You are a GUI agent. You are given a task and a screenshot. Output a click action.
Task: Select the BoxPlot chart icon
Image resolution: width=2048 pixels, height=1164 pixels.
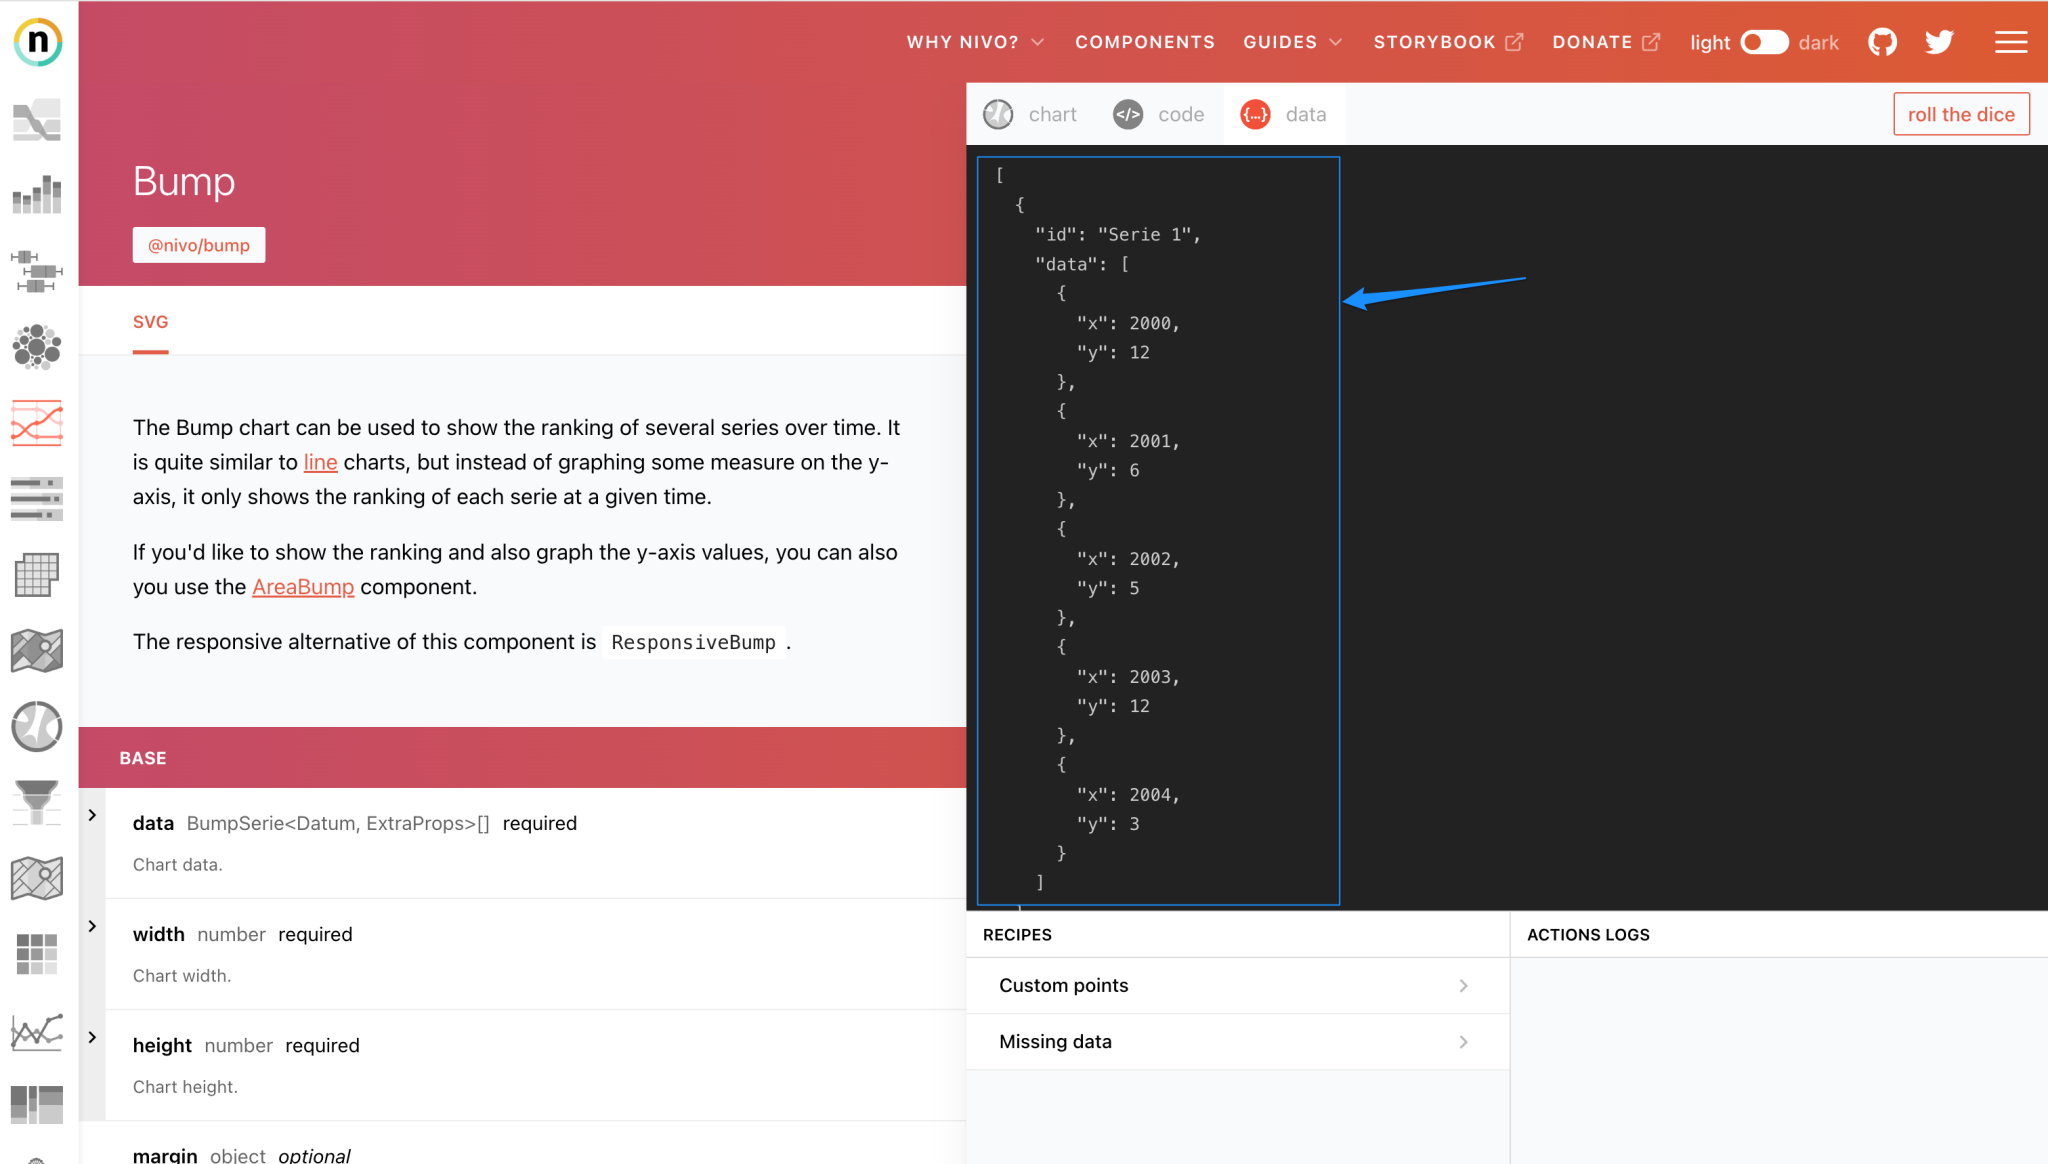(37, 270)
